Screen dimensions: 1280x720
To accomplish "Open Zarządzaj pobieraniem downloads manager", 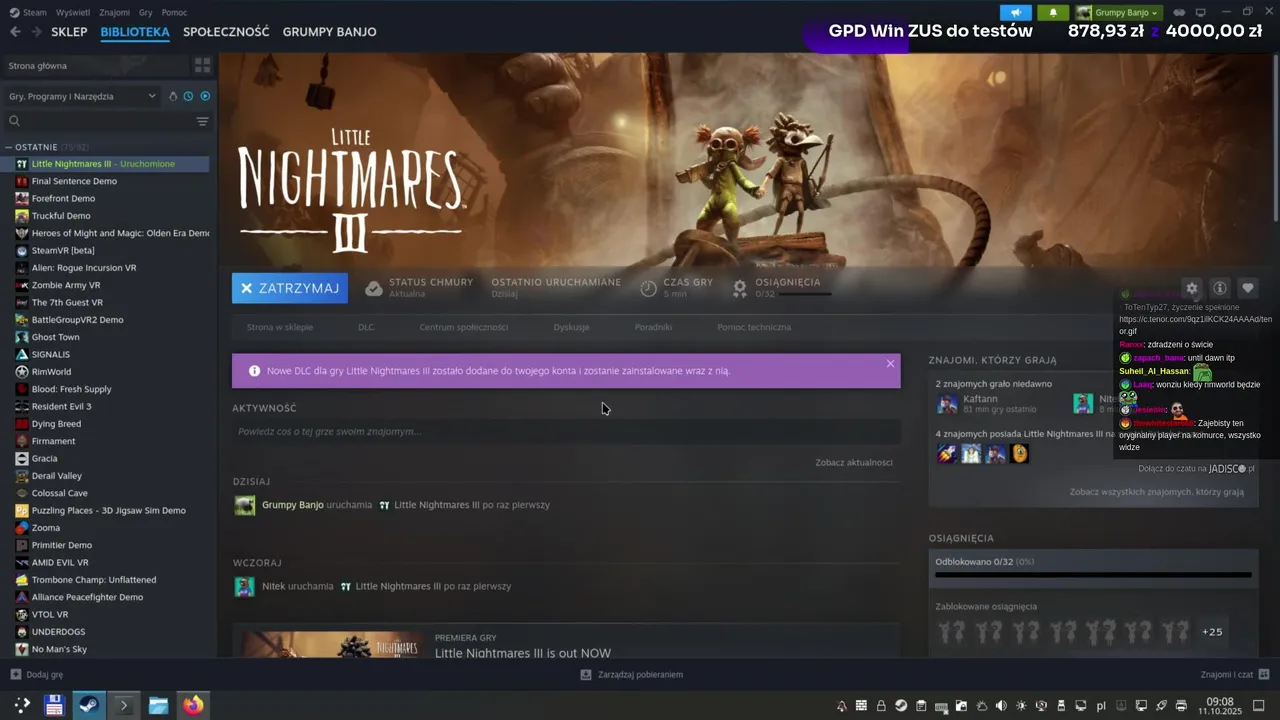I will 632,675.
